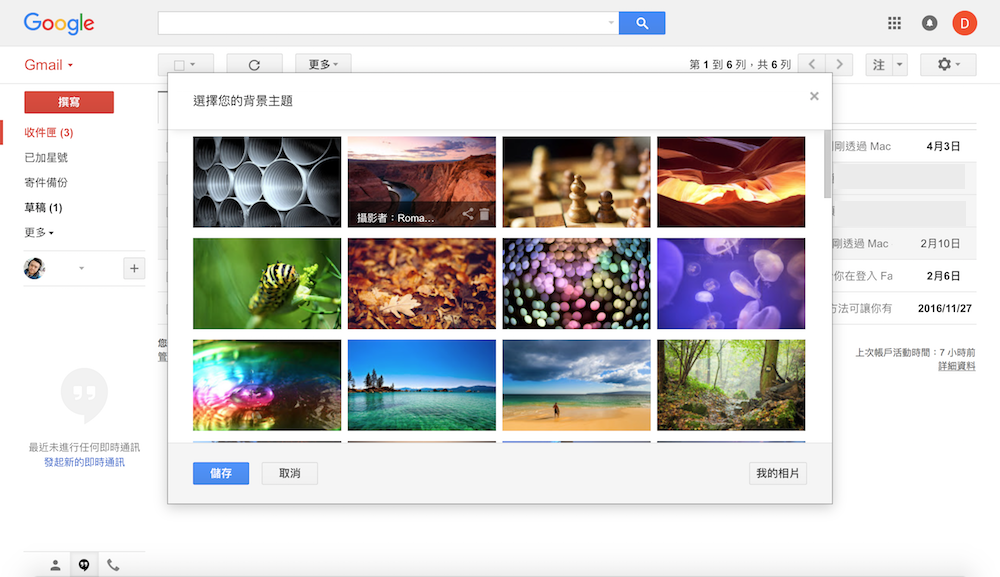Expand the 更多 labels in sidebar
Viewport: 1000px width, 577px height.
tap(39, 233)
